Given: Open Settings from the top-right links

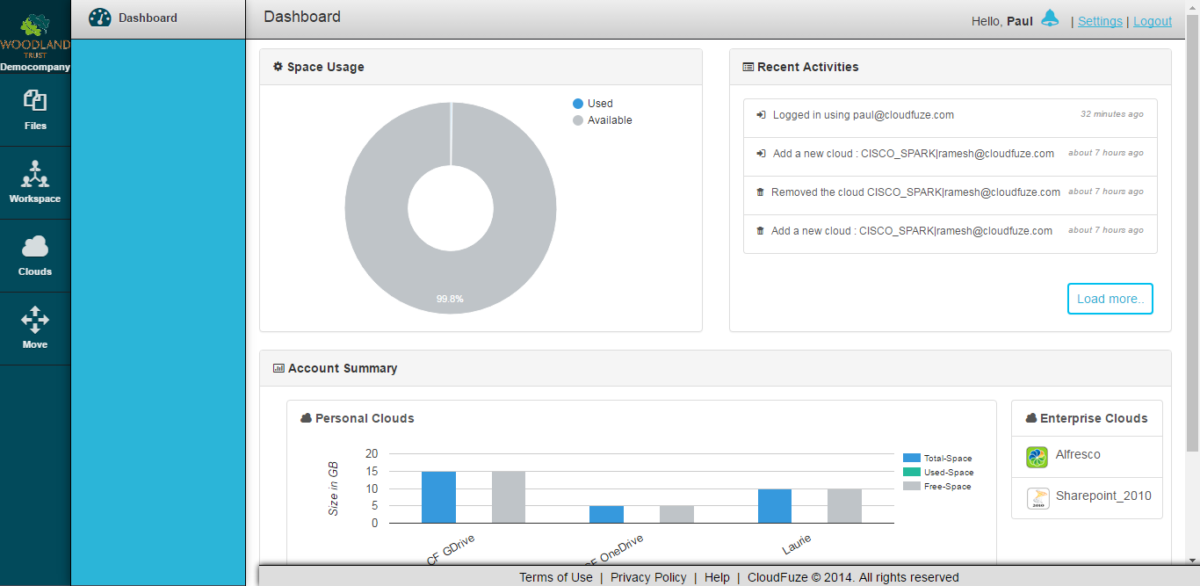Looking at the screenshot, I should [x=1100, y=20].
